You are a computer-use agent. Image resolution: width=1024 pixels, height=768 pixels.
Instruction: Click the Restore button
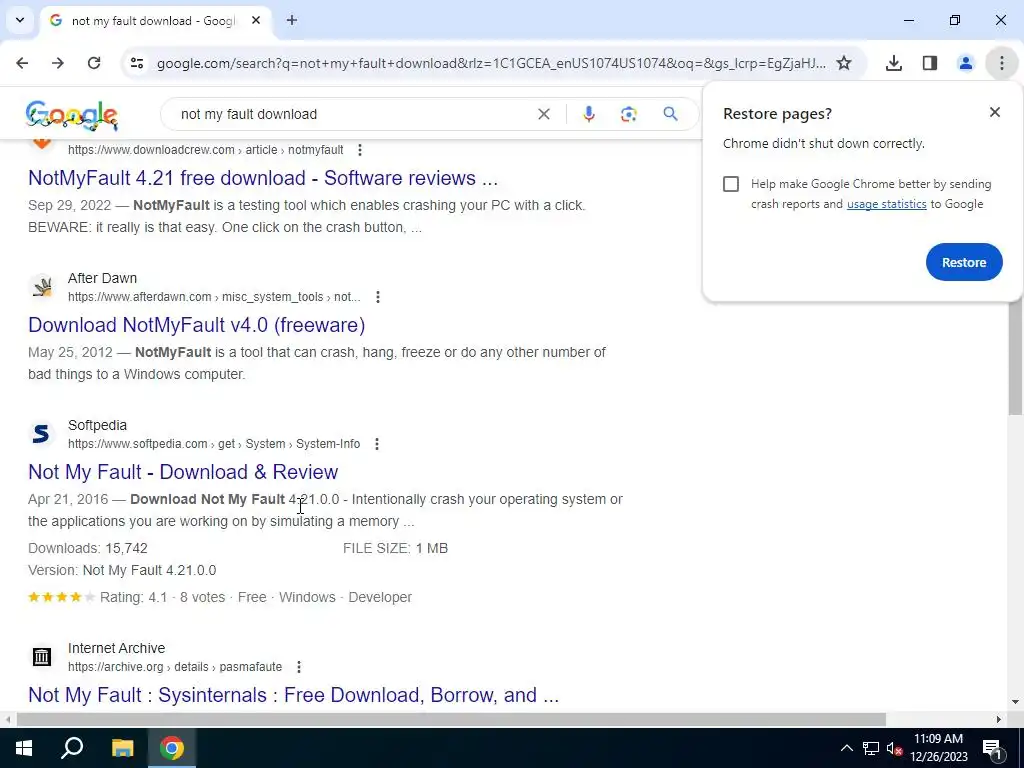pos(964,263)
